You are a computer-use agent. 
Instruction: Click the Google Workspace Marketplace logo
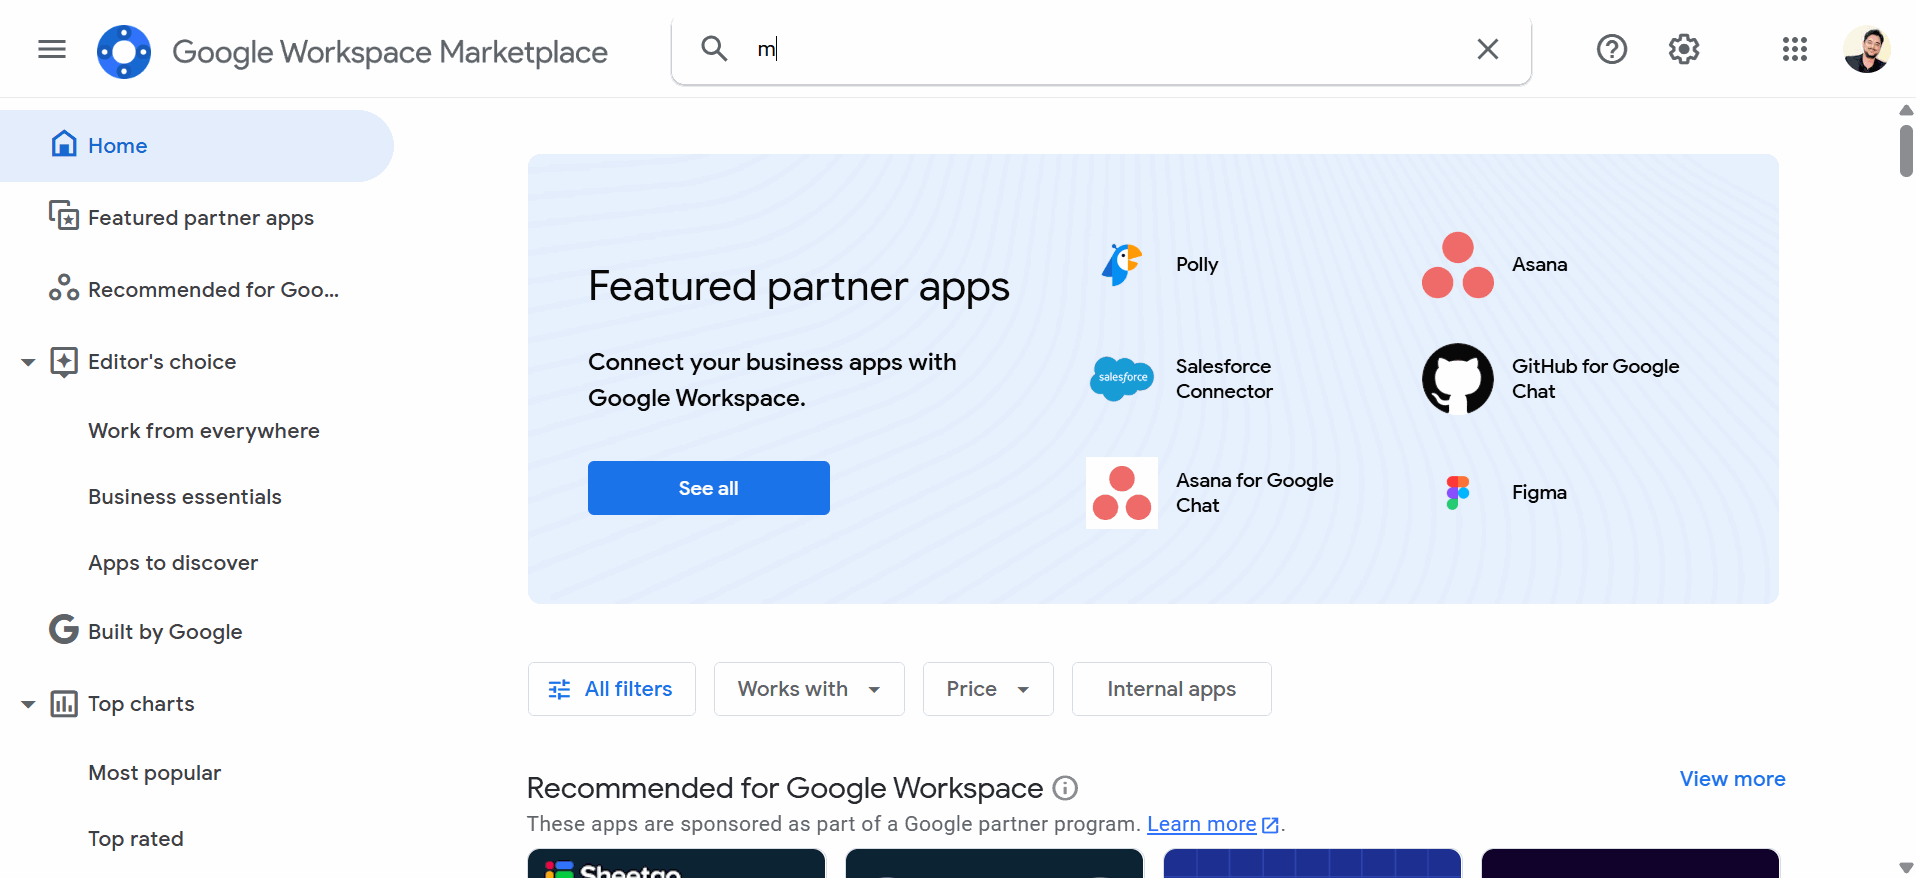124,51
